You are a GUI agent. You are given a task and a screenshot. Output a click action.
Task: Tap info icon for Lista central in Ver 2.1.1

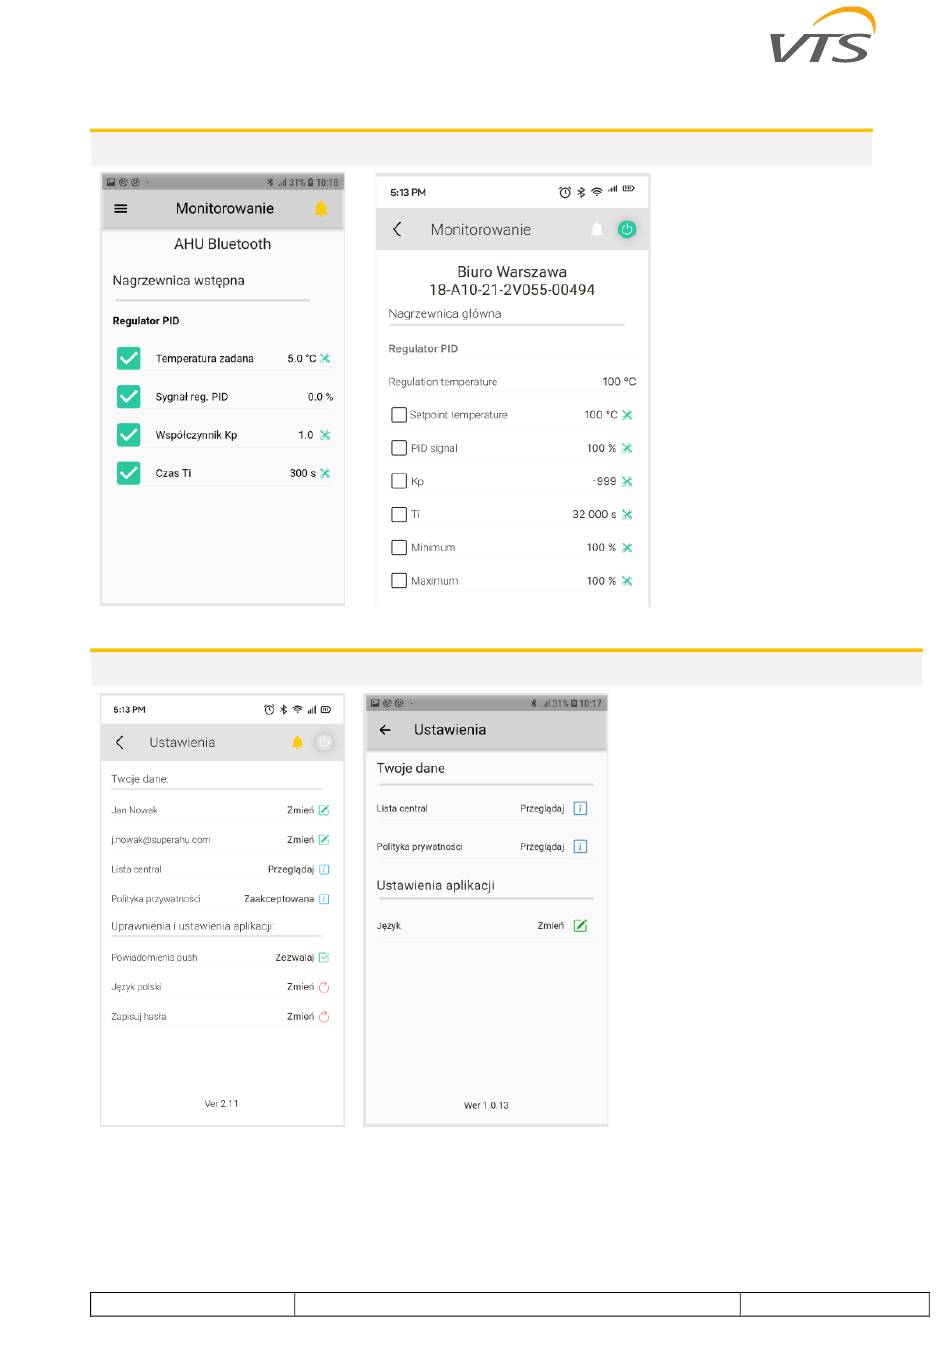coord(324,870)
